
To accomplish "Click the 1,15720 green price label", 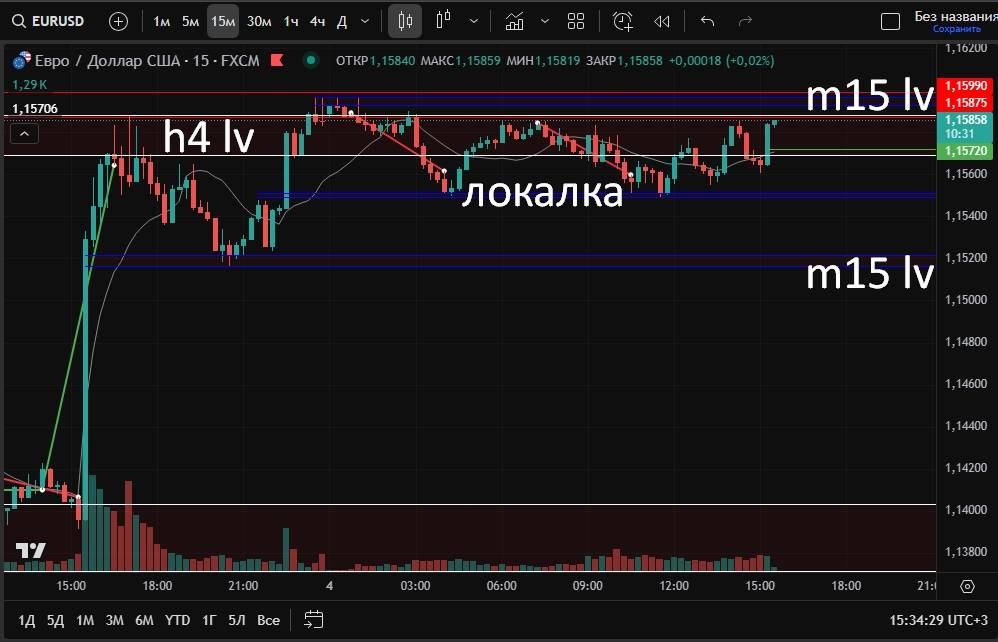I will click(x=964, y=150).
